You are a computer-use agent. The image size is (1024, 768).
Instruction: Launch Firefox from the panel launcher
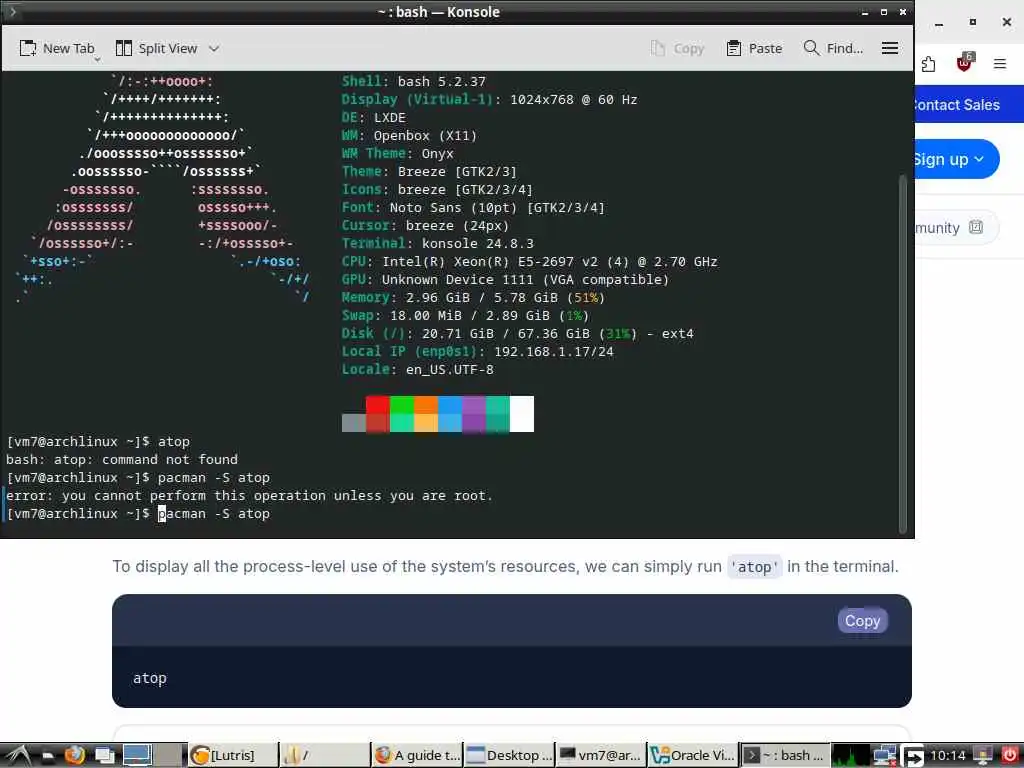point(74,756)
